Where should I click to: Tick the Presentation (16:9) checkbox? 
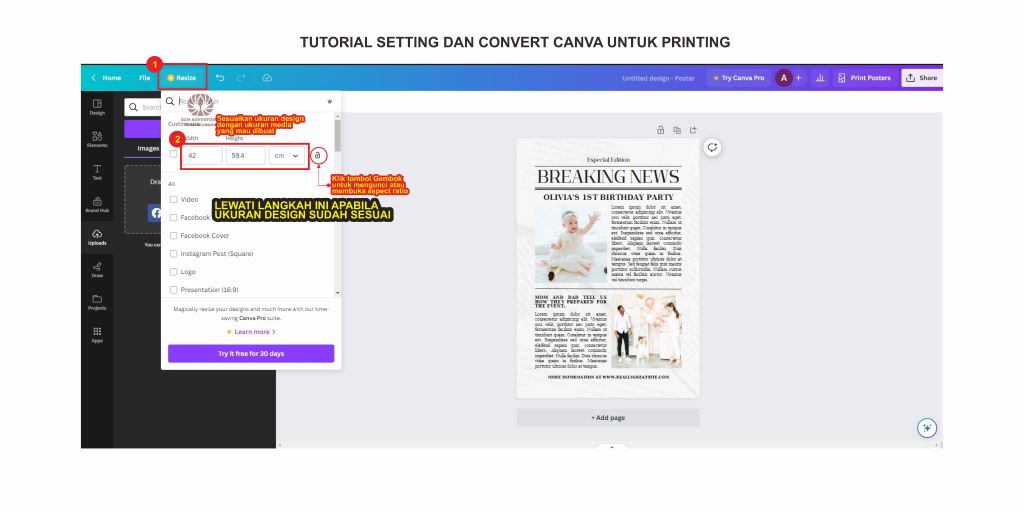[x=173, y=289]
